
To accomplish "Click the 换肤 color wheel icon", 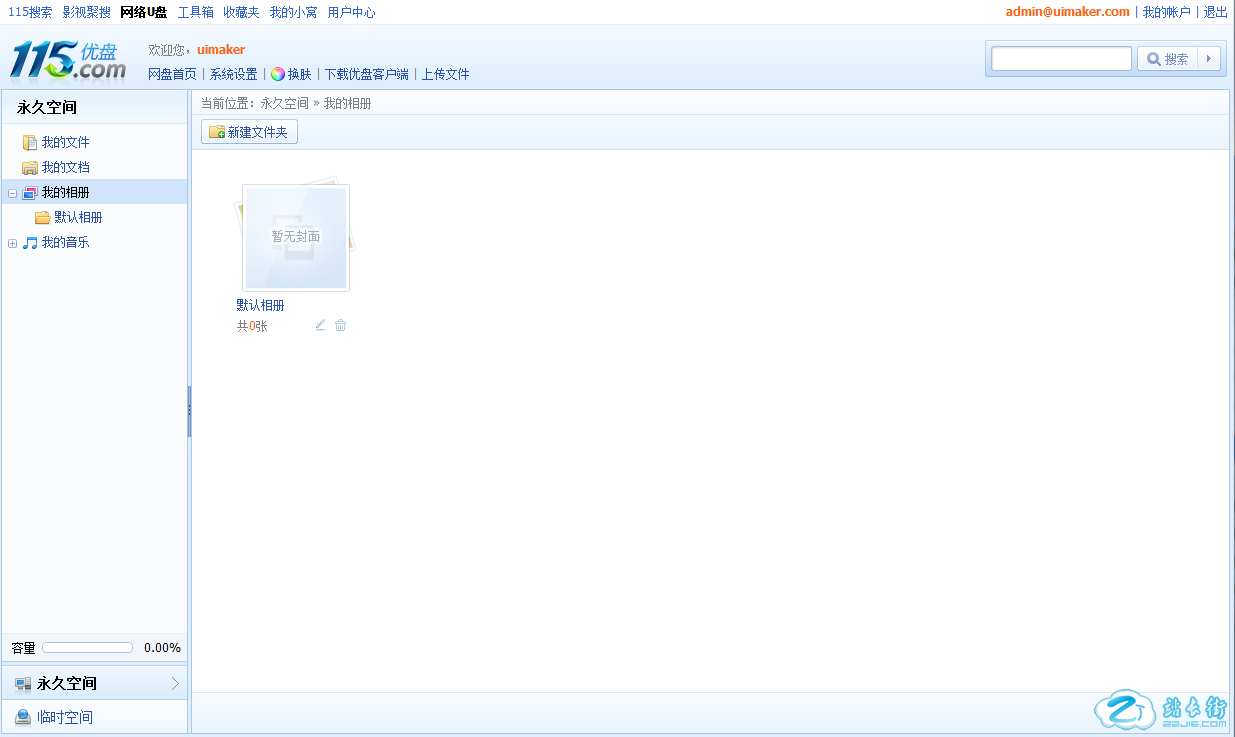I will pyautogui.click(x=278, y=74).
